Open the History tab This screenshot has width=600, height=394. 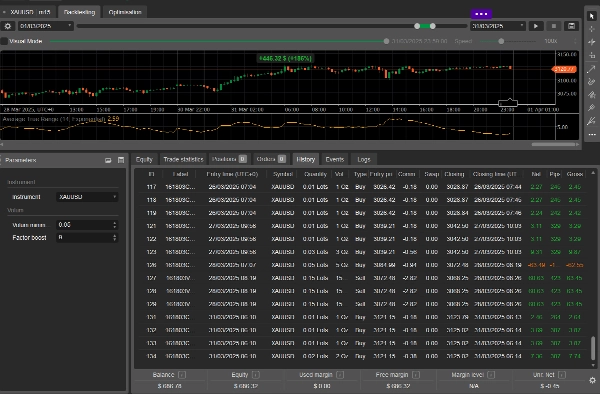(305, 160)
